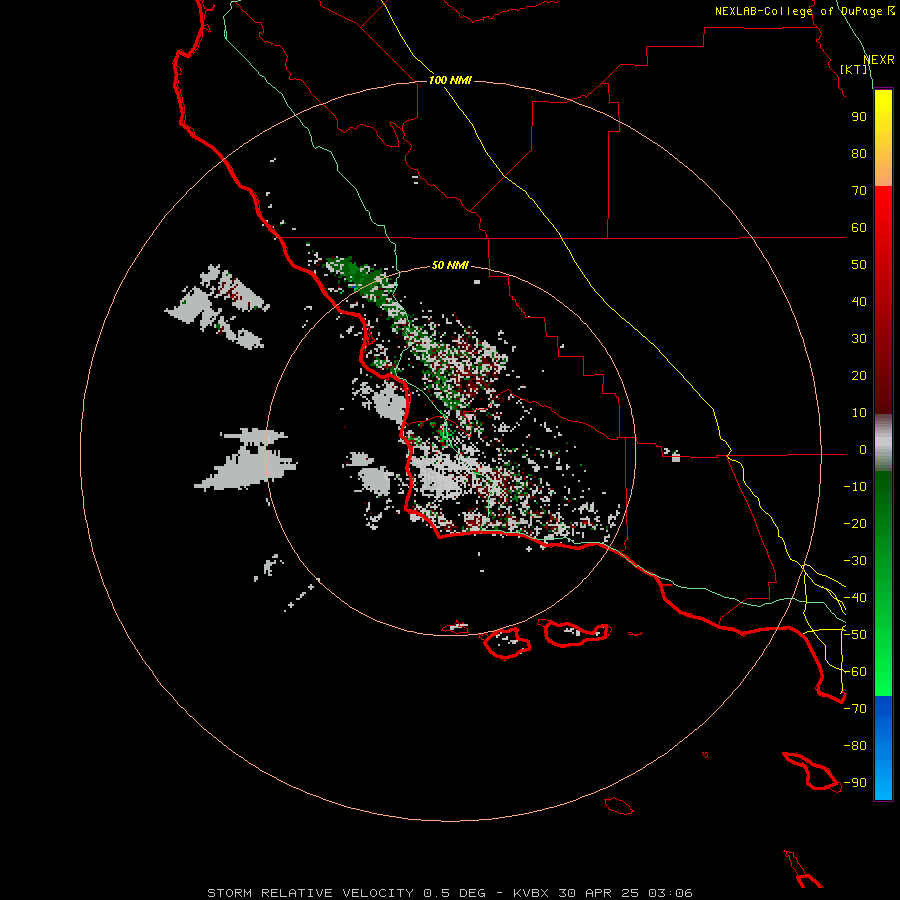Click the 30 value on the velocity scale

pos(859,339)
